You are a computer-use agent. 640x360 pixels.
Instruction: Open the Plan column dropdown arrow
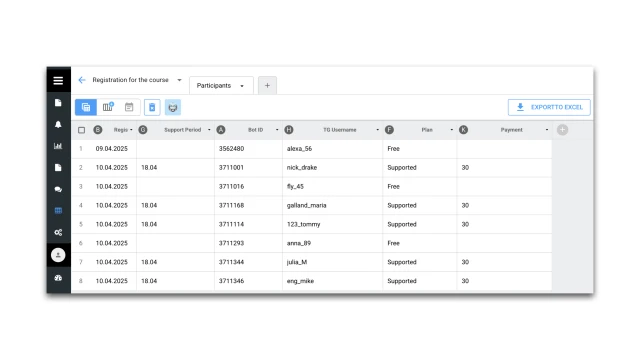(x=451, y=130)
